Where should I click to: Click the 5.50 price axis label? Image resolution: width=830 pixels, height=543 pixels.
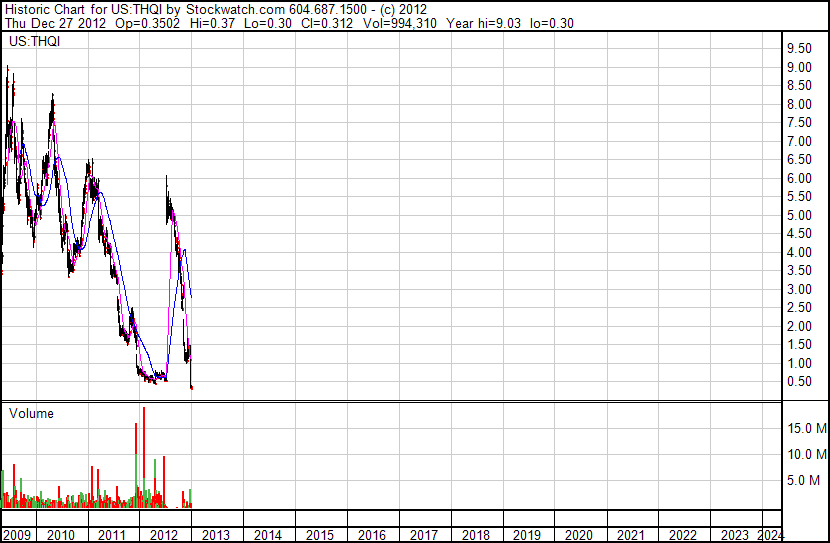pyautogui.click(x=799, y=196)
